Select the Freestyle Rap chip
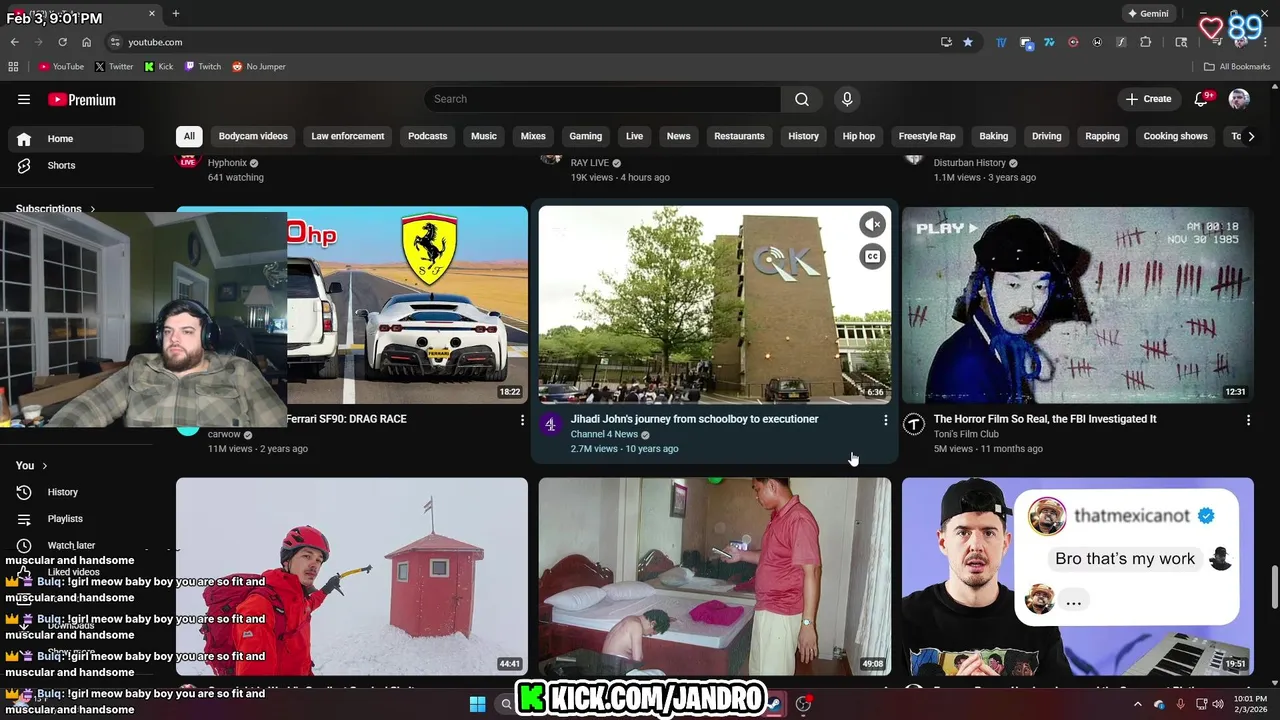1280x720 pixels. pos(927,136)
